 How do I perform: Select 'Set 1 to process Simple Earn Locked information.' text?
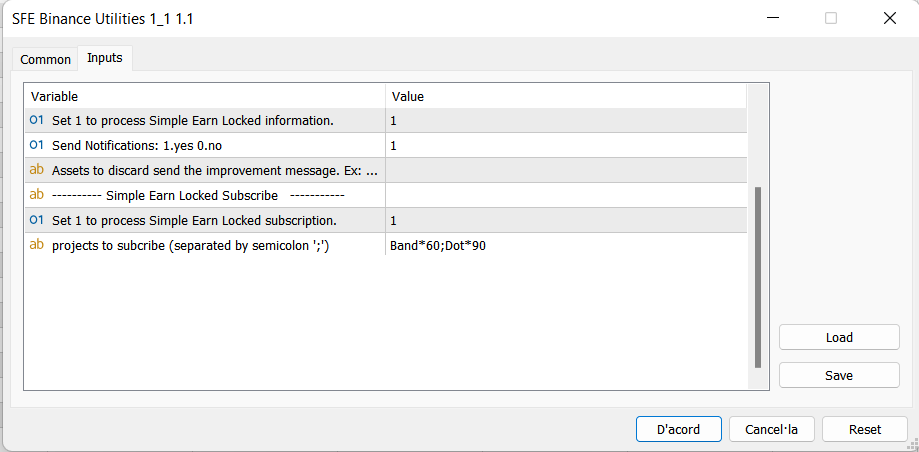(x=193, y=121)
